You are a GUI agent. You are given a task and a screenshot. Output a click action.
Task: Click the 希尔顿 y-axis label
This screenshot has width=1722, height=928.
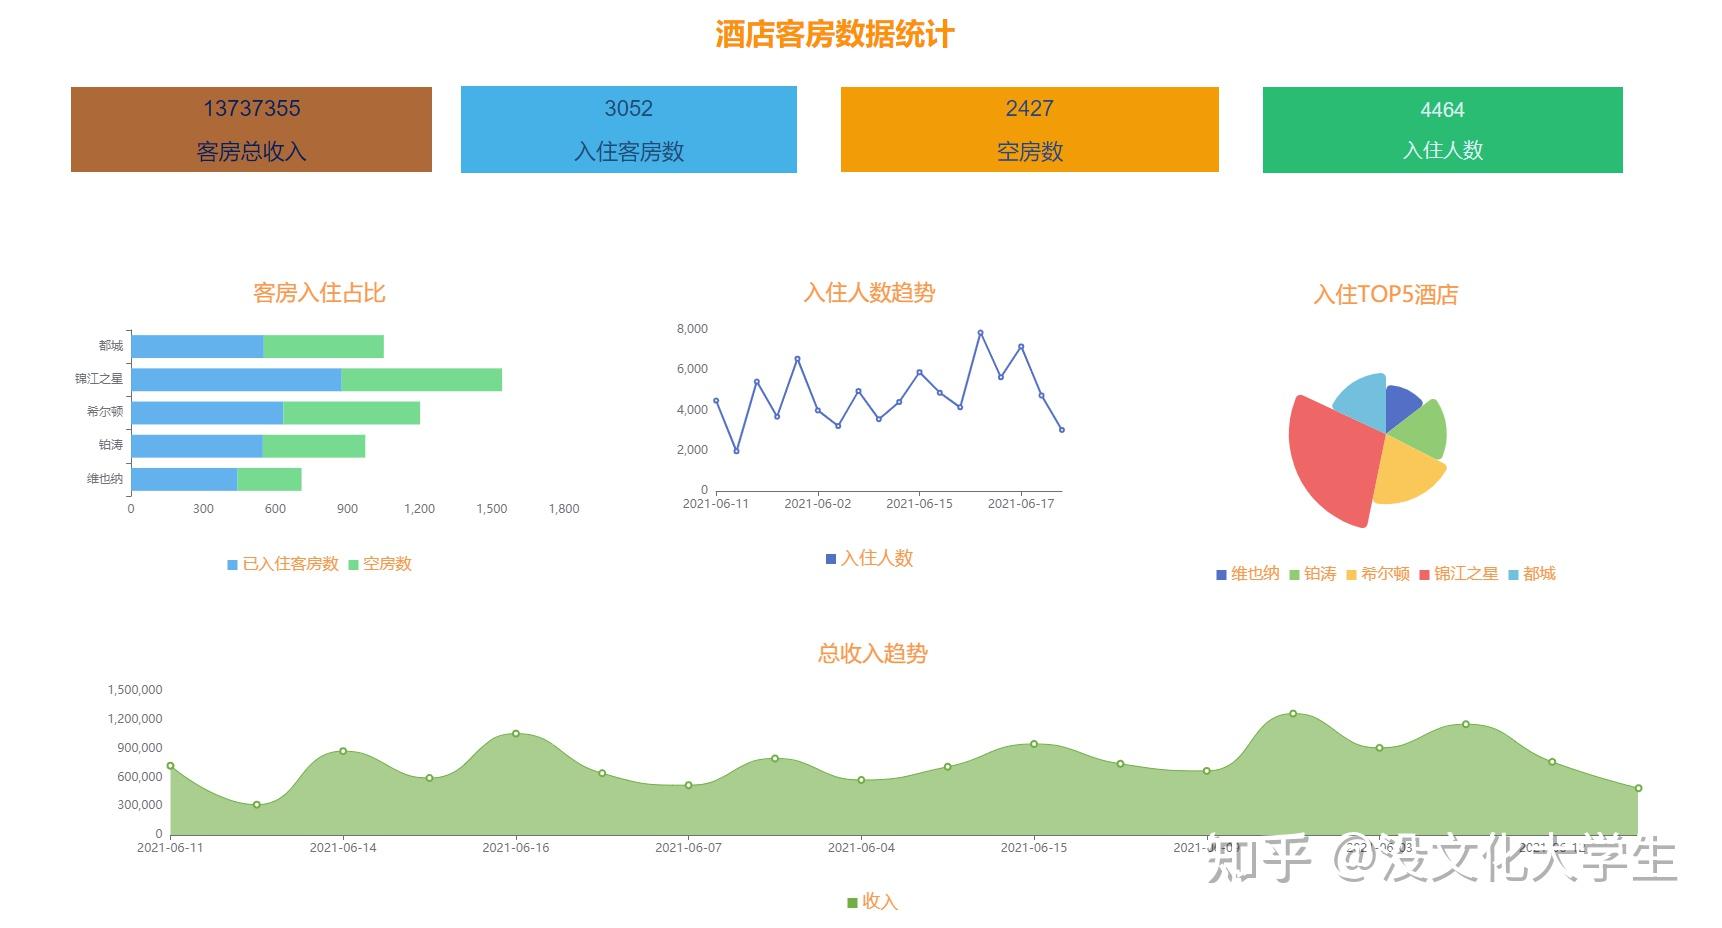[105, 412]
